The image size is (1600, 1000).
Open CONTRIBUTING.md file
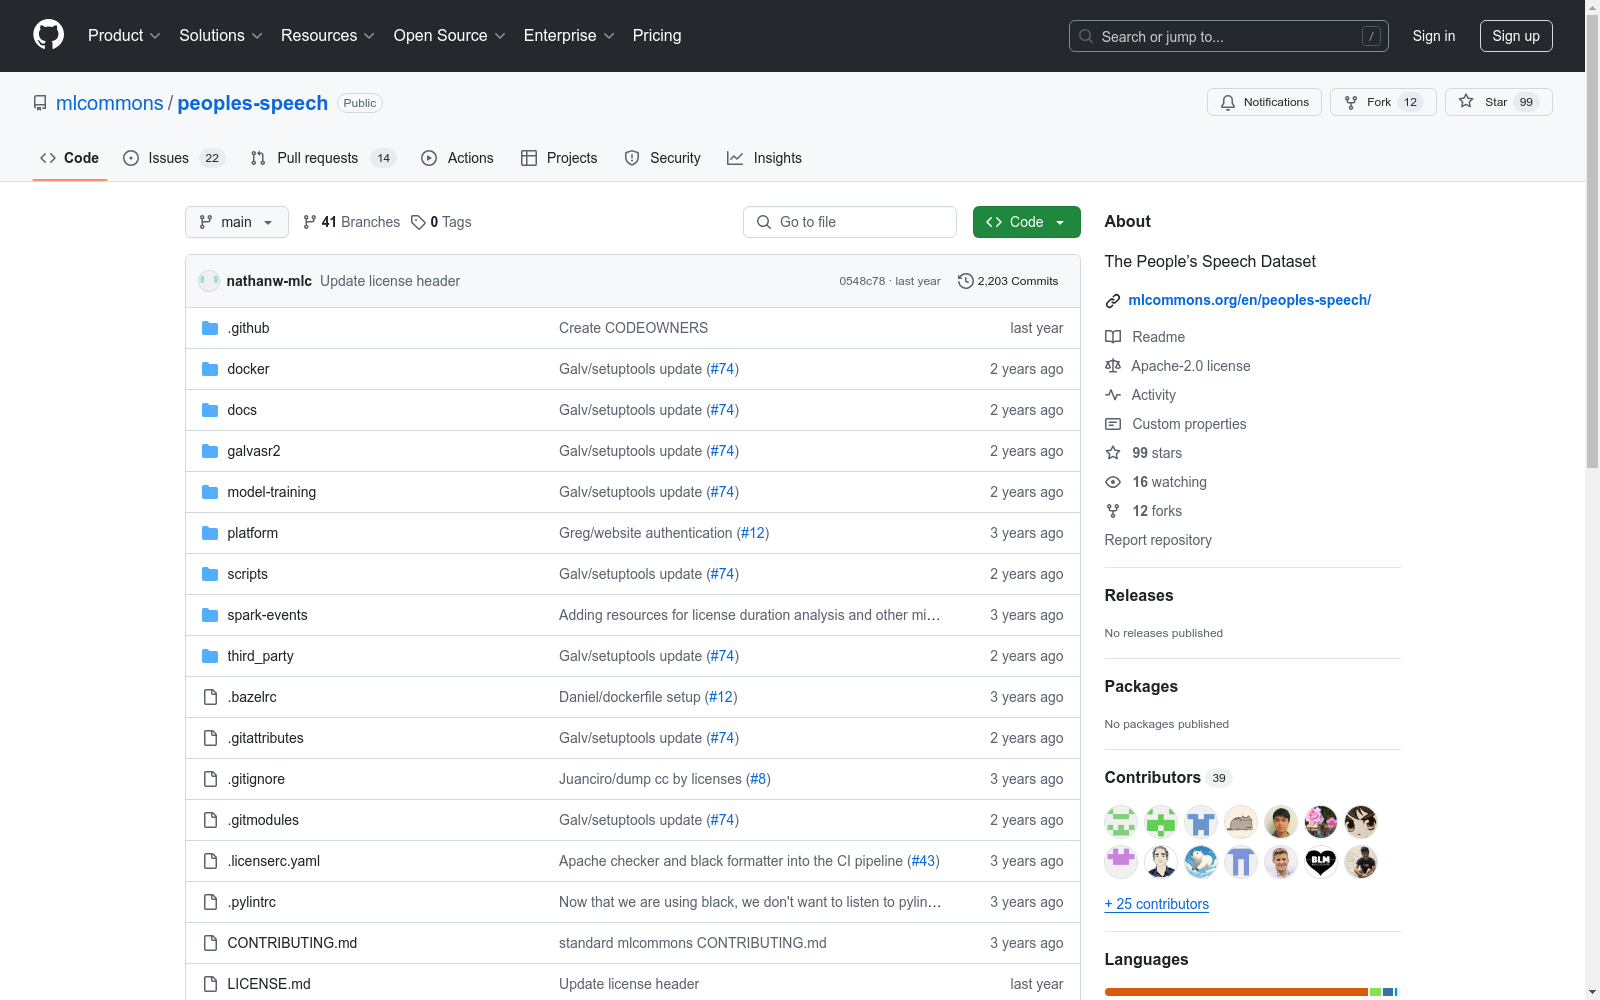coord(292,943)
